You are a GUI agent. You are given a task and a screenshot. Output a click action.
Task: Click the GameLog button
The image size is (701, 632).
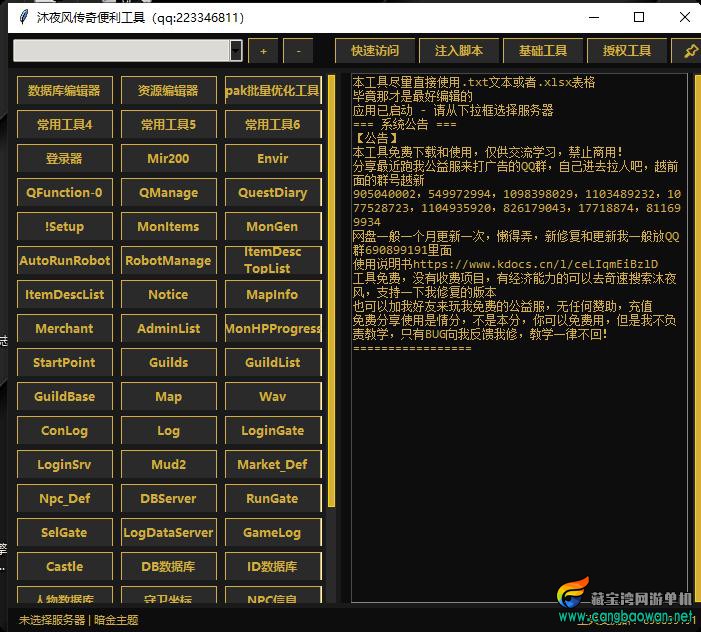273,532
